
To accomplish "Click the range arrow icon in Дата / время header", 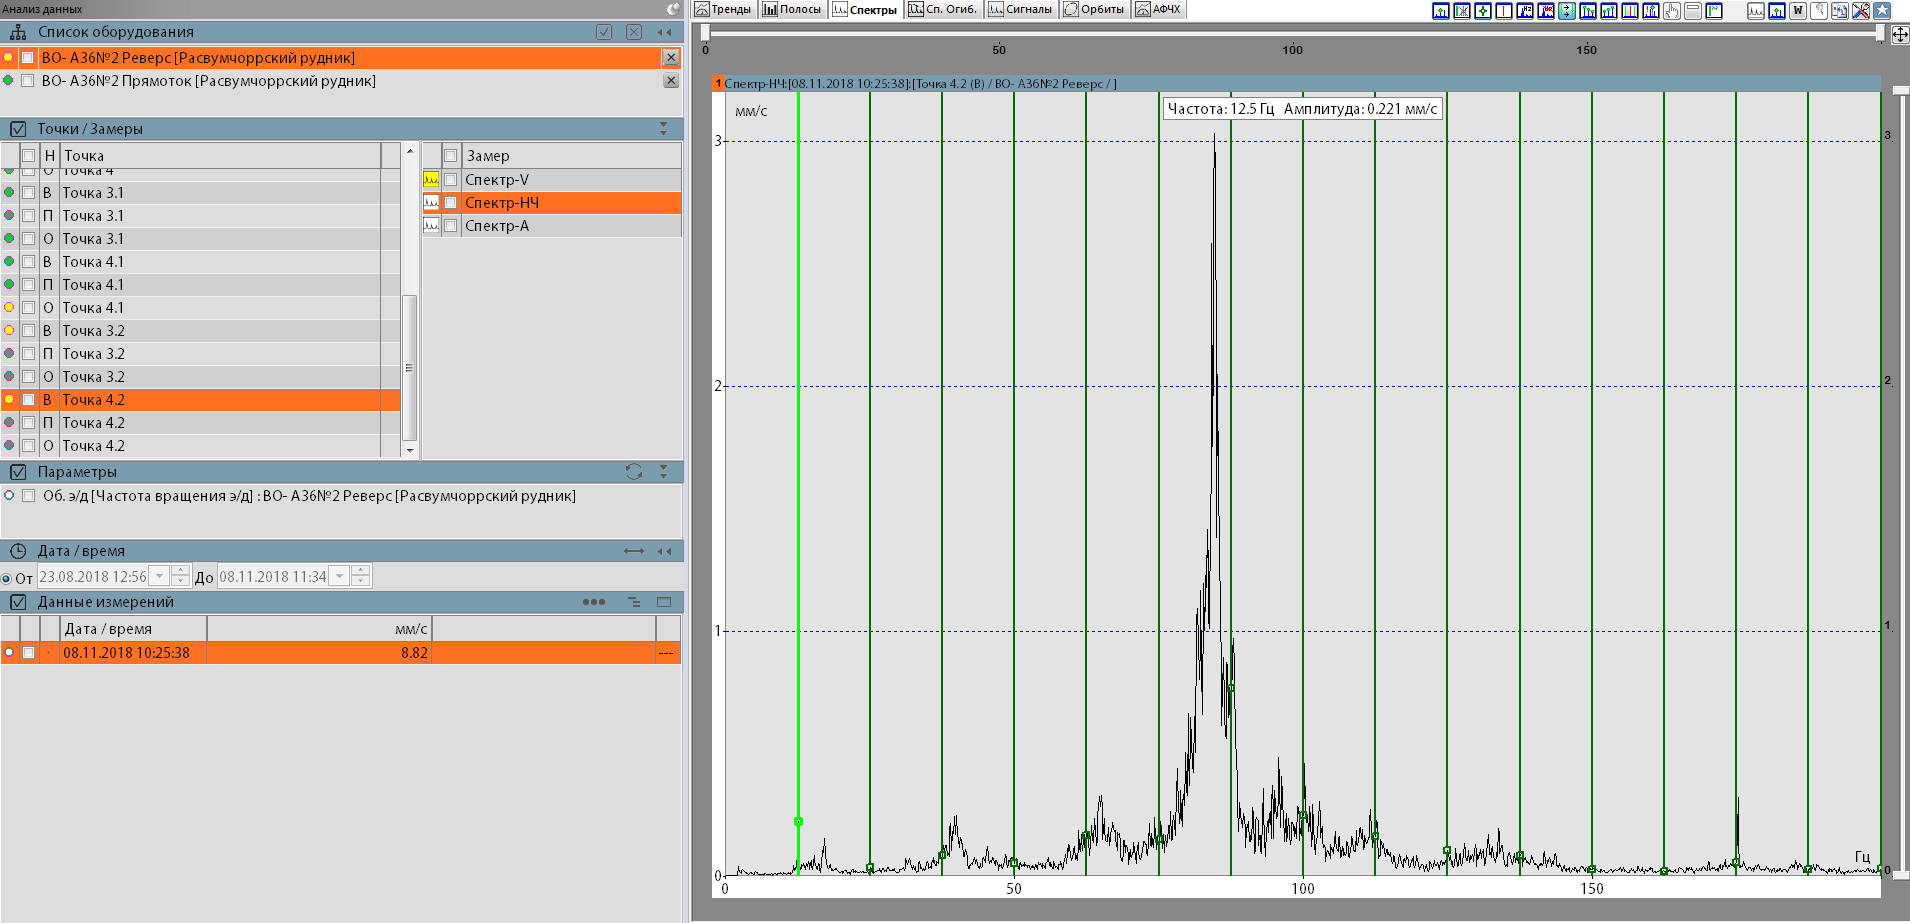I will (x=634, y=551).
